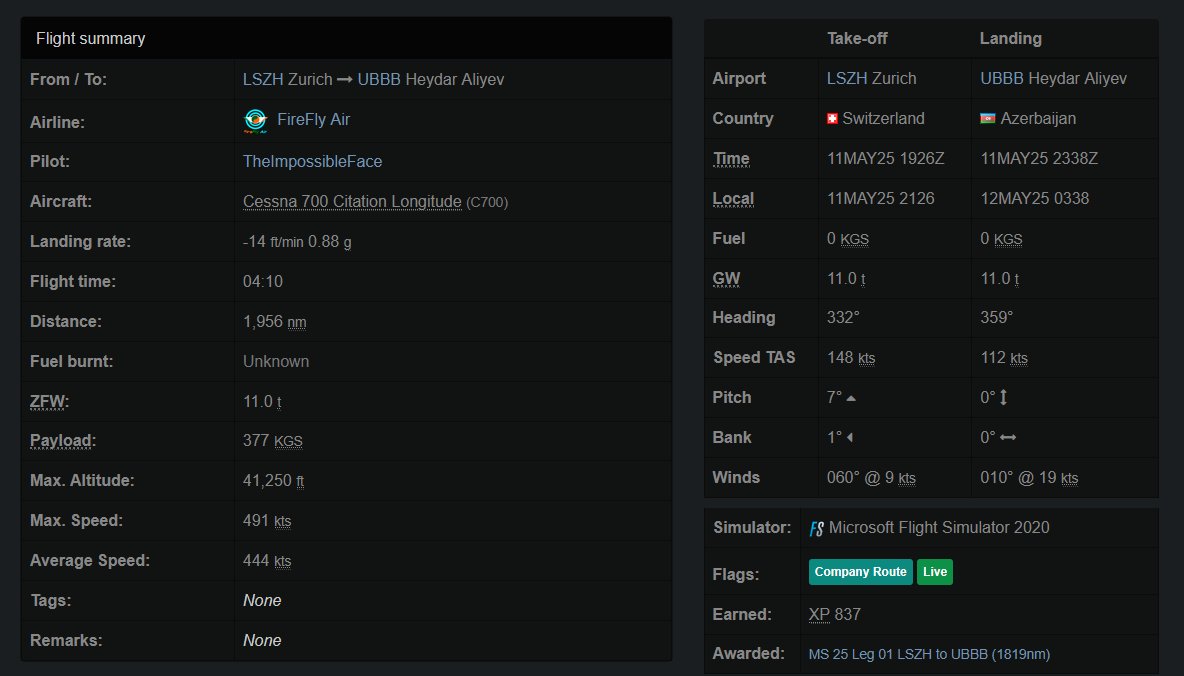This screenshot has width=1184, height=676.
Task: Click the FireFly Air airline logo
Action: pyautogui.click(x=255, y=121)
